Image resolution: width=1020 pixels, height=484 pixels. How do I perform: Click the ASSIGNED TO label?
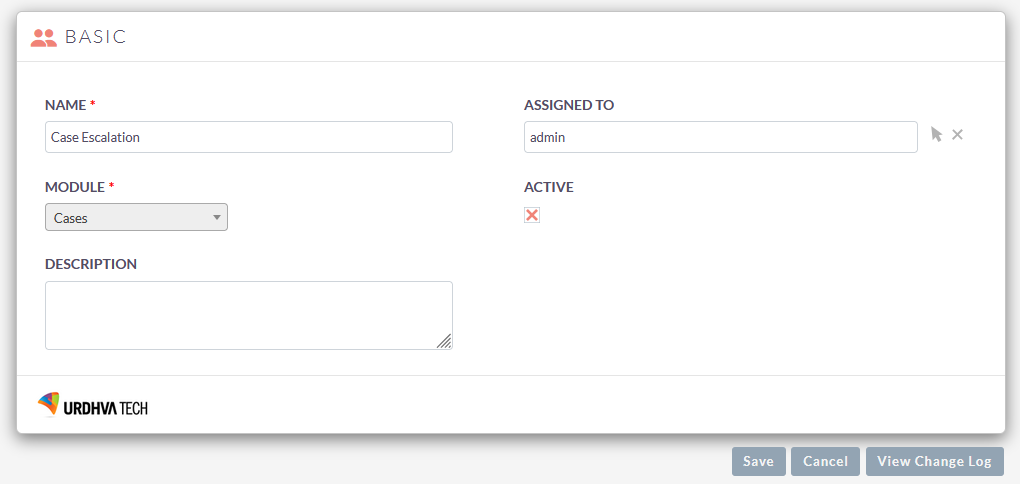(x=569, y=105)
